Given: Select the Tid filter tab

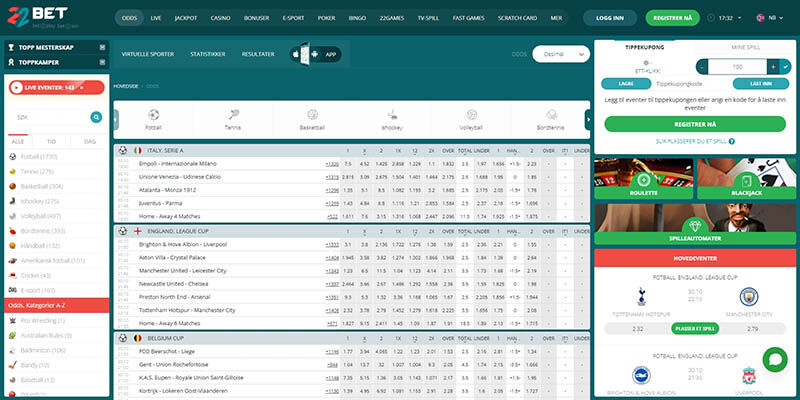Looking at the screenshot, I should [52, 141].
